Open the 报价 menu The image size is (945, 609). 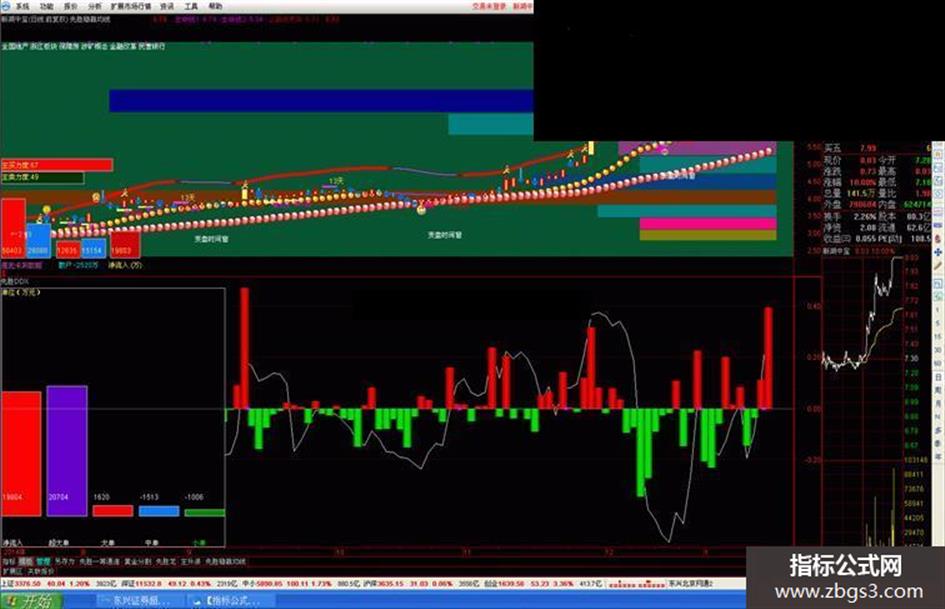click(x=71, y=6)
